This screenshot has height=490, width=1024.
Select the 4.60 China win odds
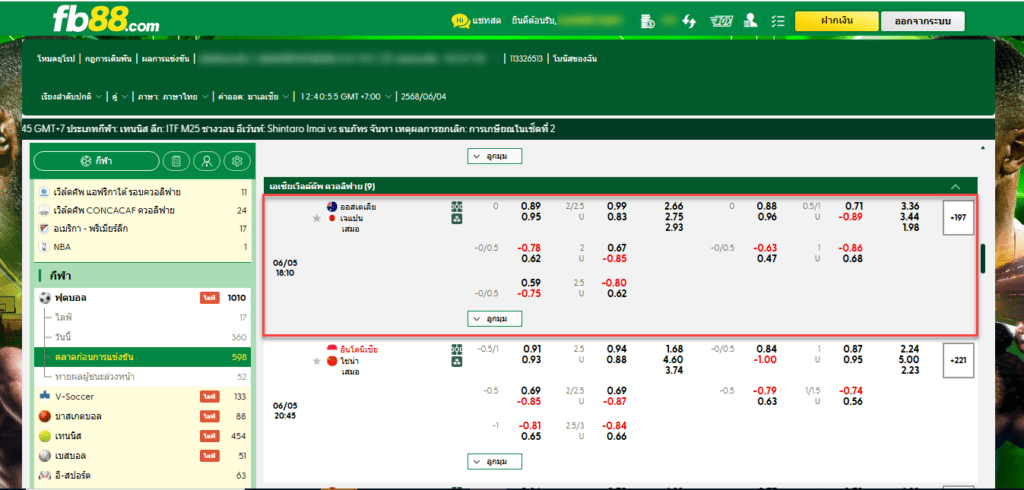coord(673,360)
